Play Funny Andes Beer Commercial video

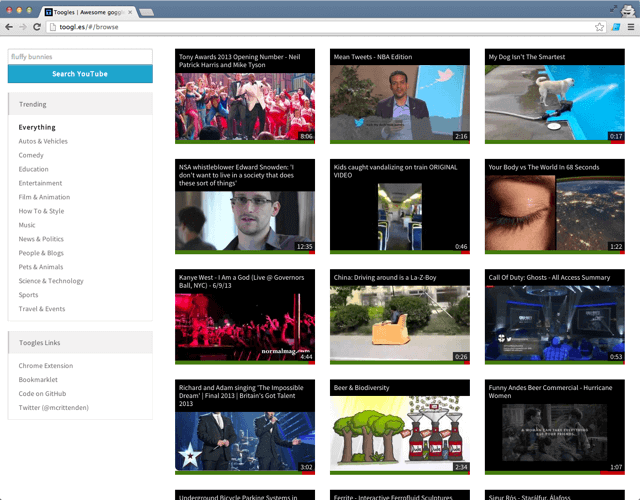[555, 427]
